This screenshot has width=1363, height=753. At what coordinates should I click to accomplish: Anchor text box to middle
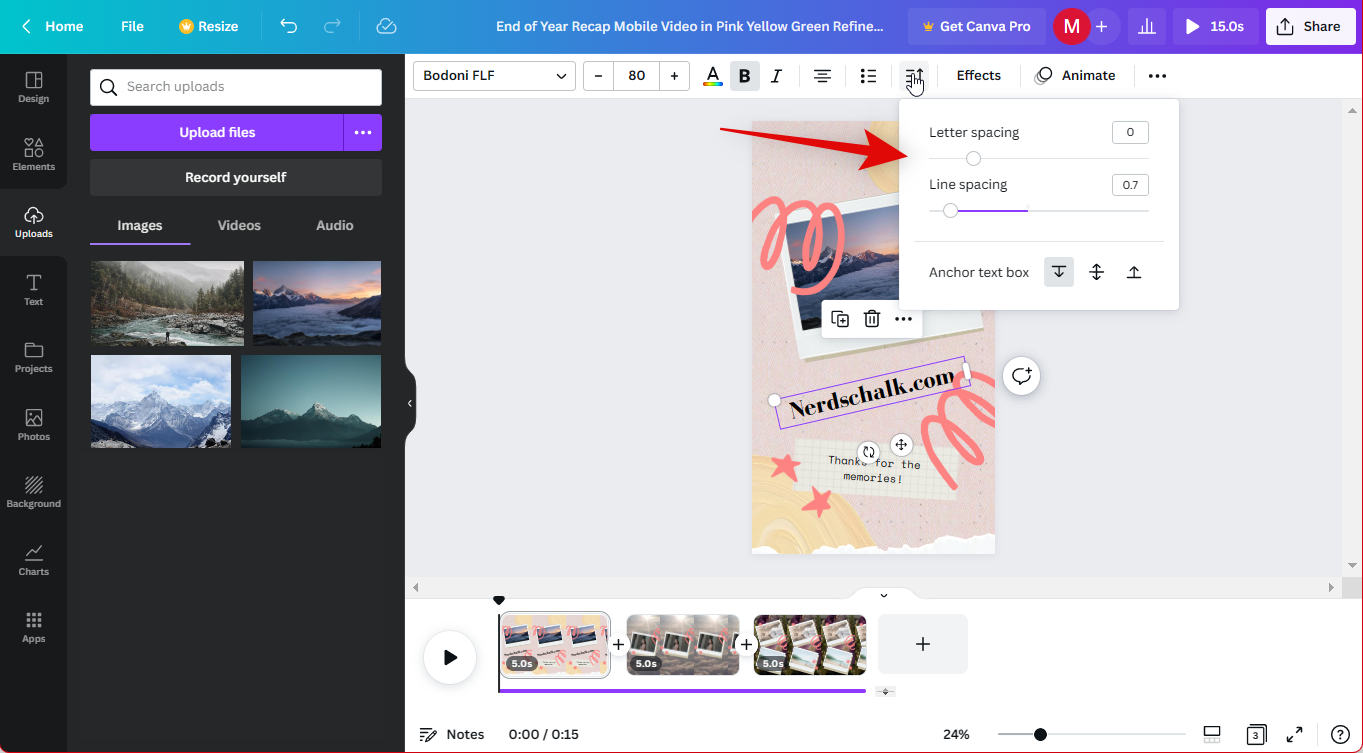coord(1096,272)
